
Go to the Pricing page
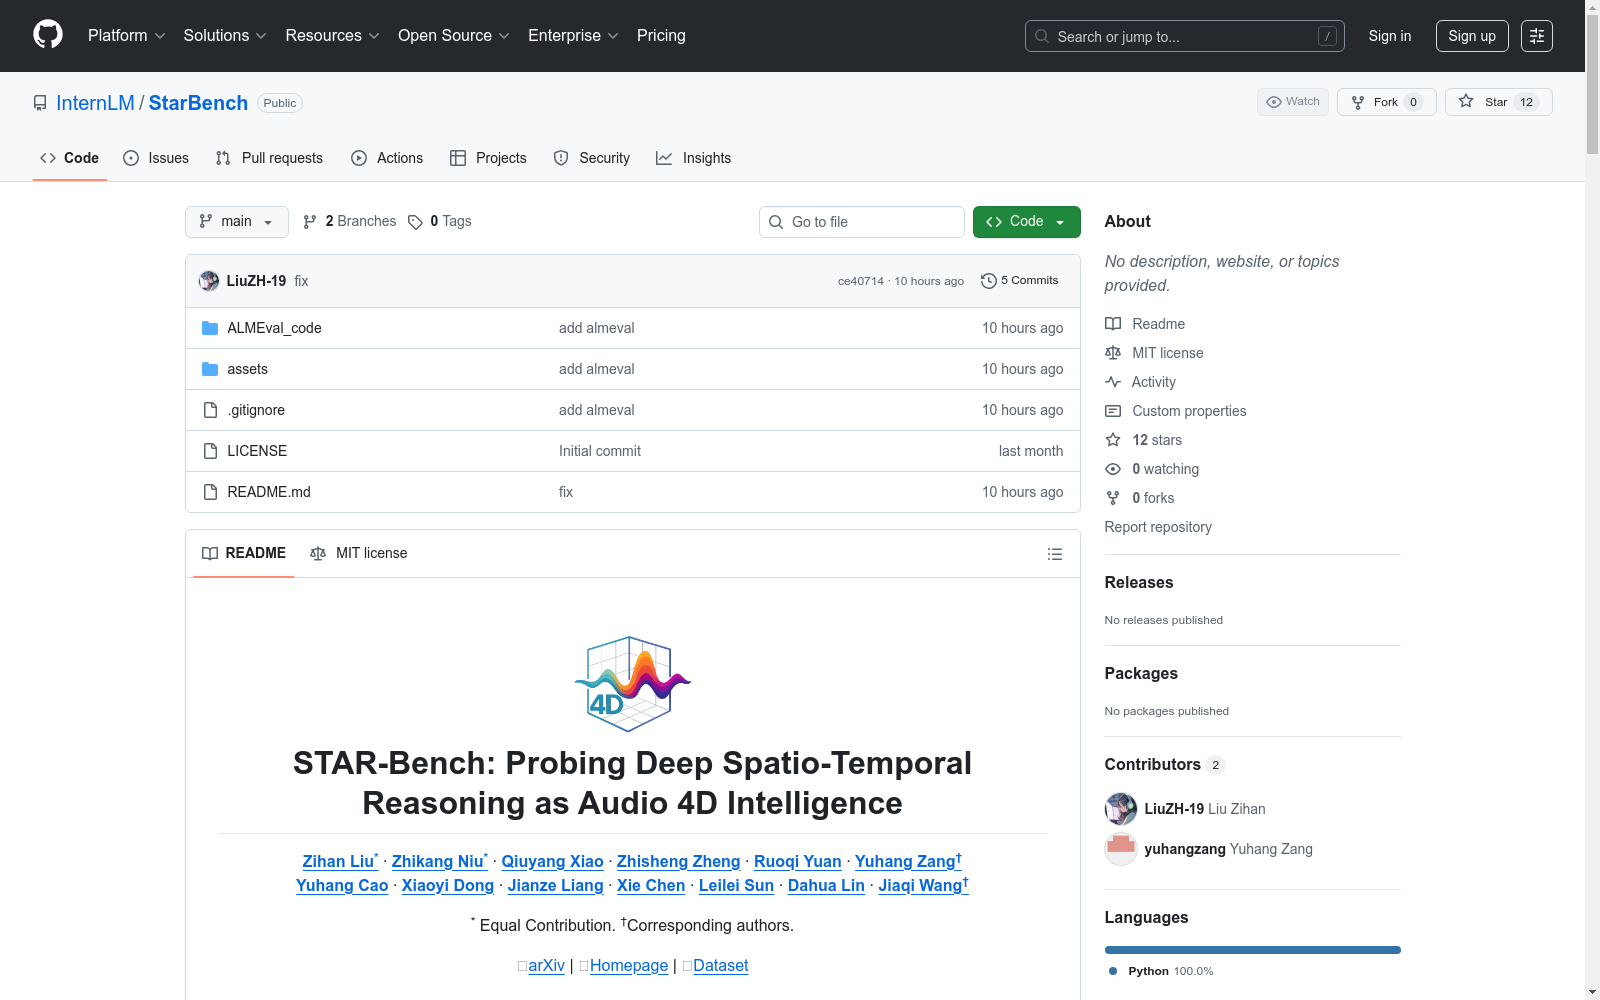[661, 36]
